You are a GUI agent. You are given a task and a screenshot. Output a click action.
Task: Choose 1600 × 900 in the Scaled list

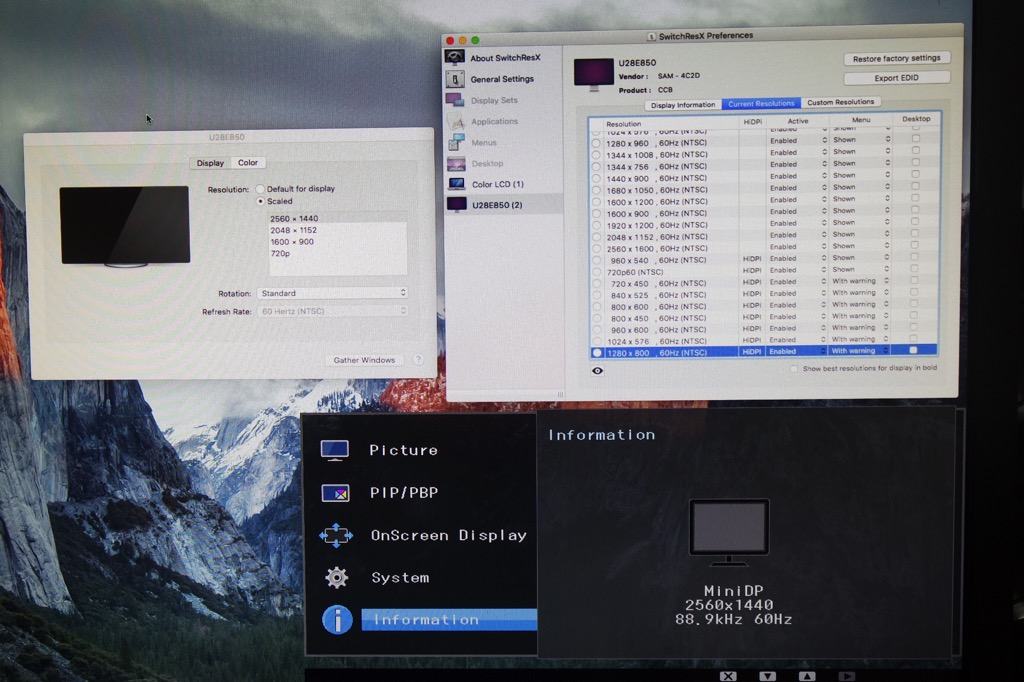tap(338, 242)
